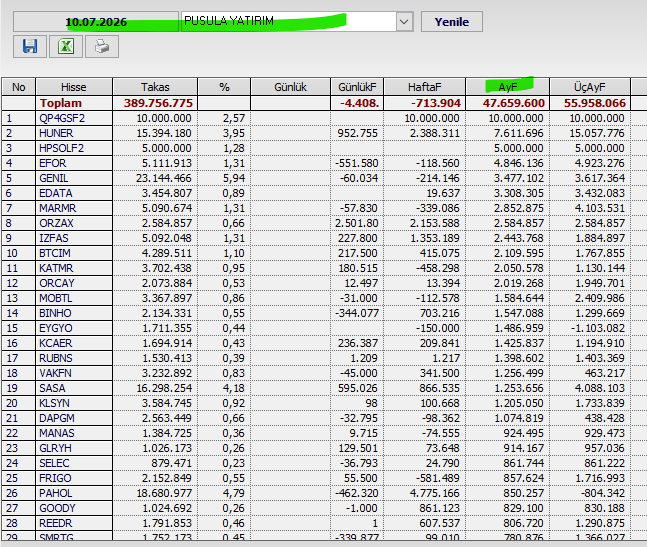Click SASA Takas value 16.298.254
This screenshot has width=647, height=547.
pos(164,388)
